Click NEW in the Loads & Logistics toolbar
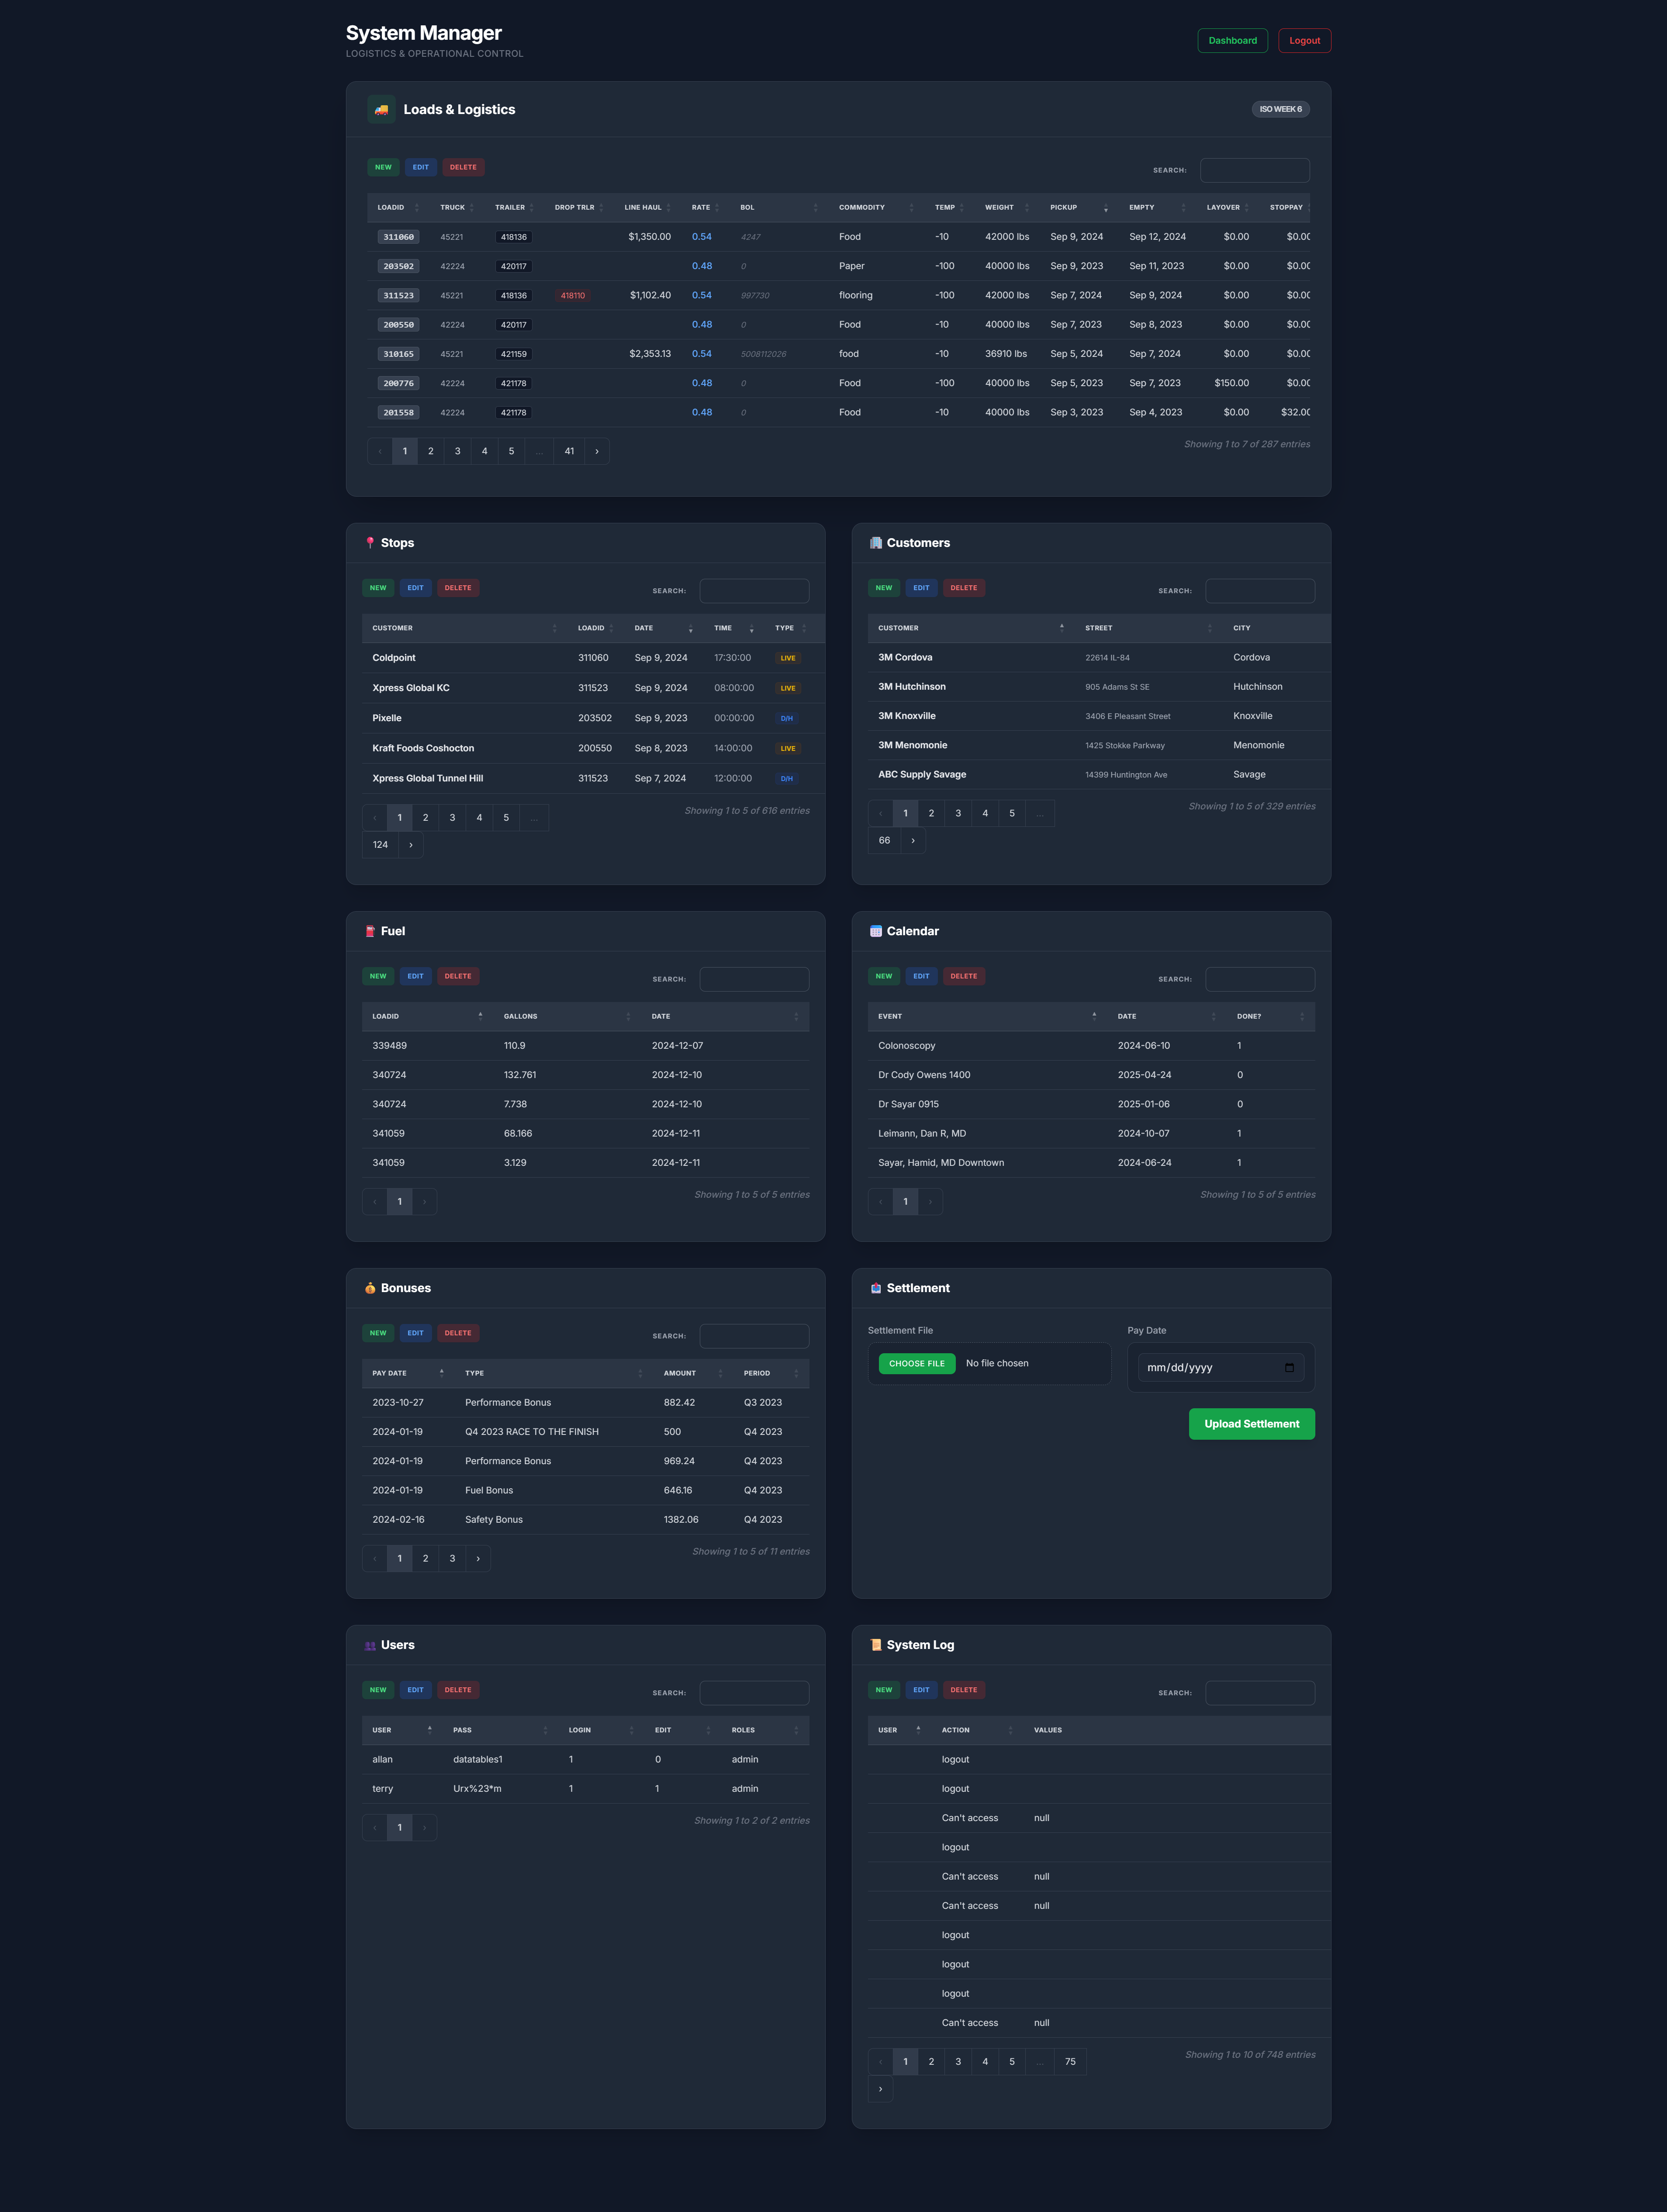 [x=383, y=167]
